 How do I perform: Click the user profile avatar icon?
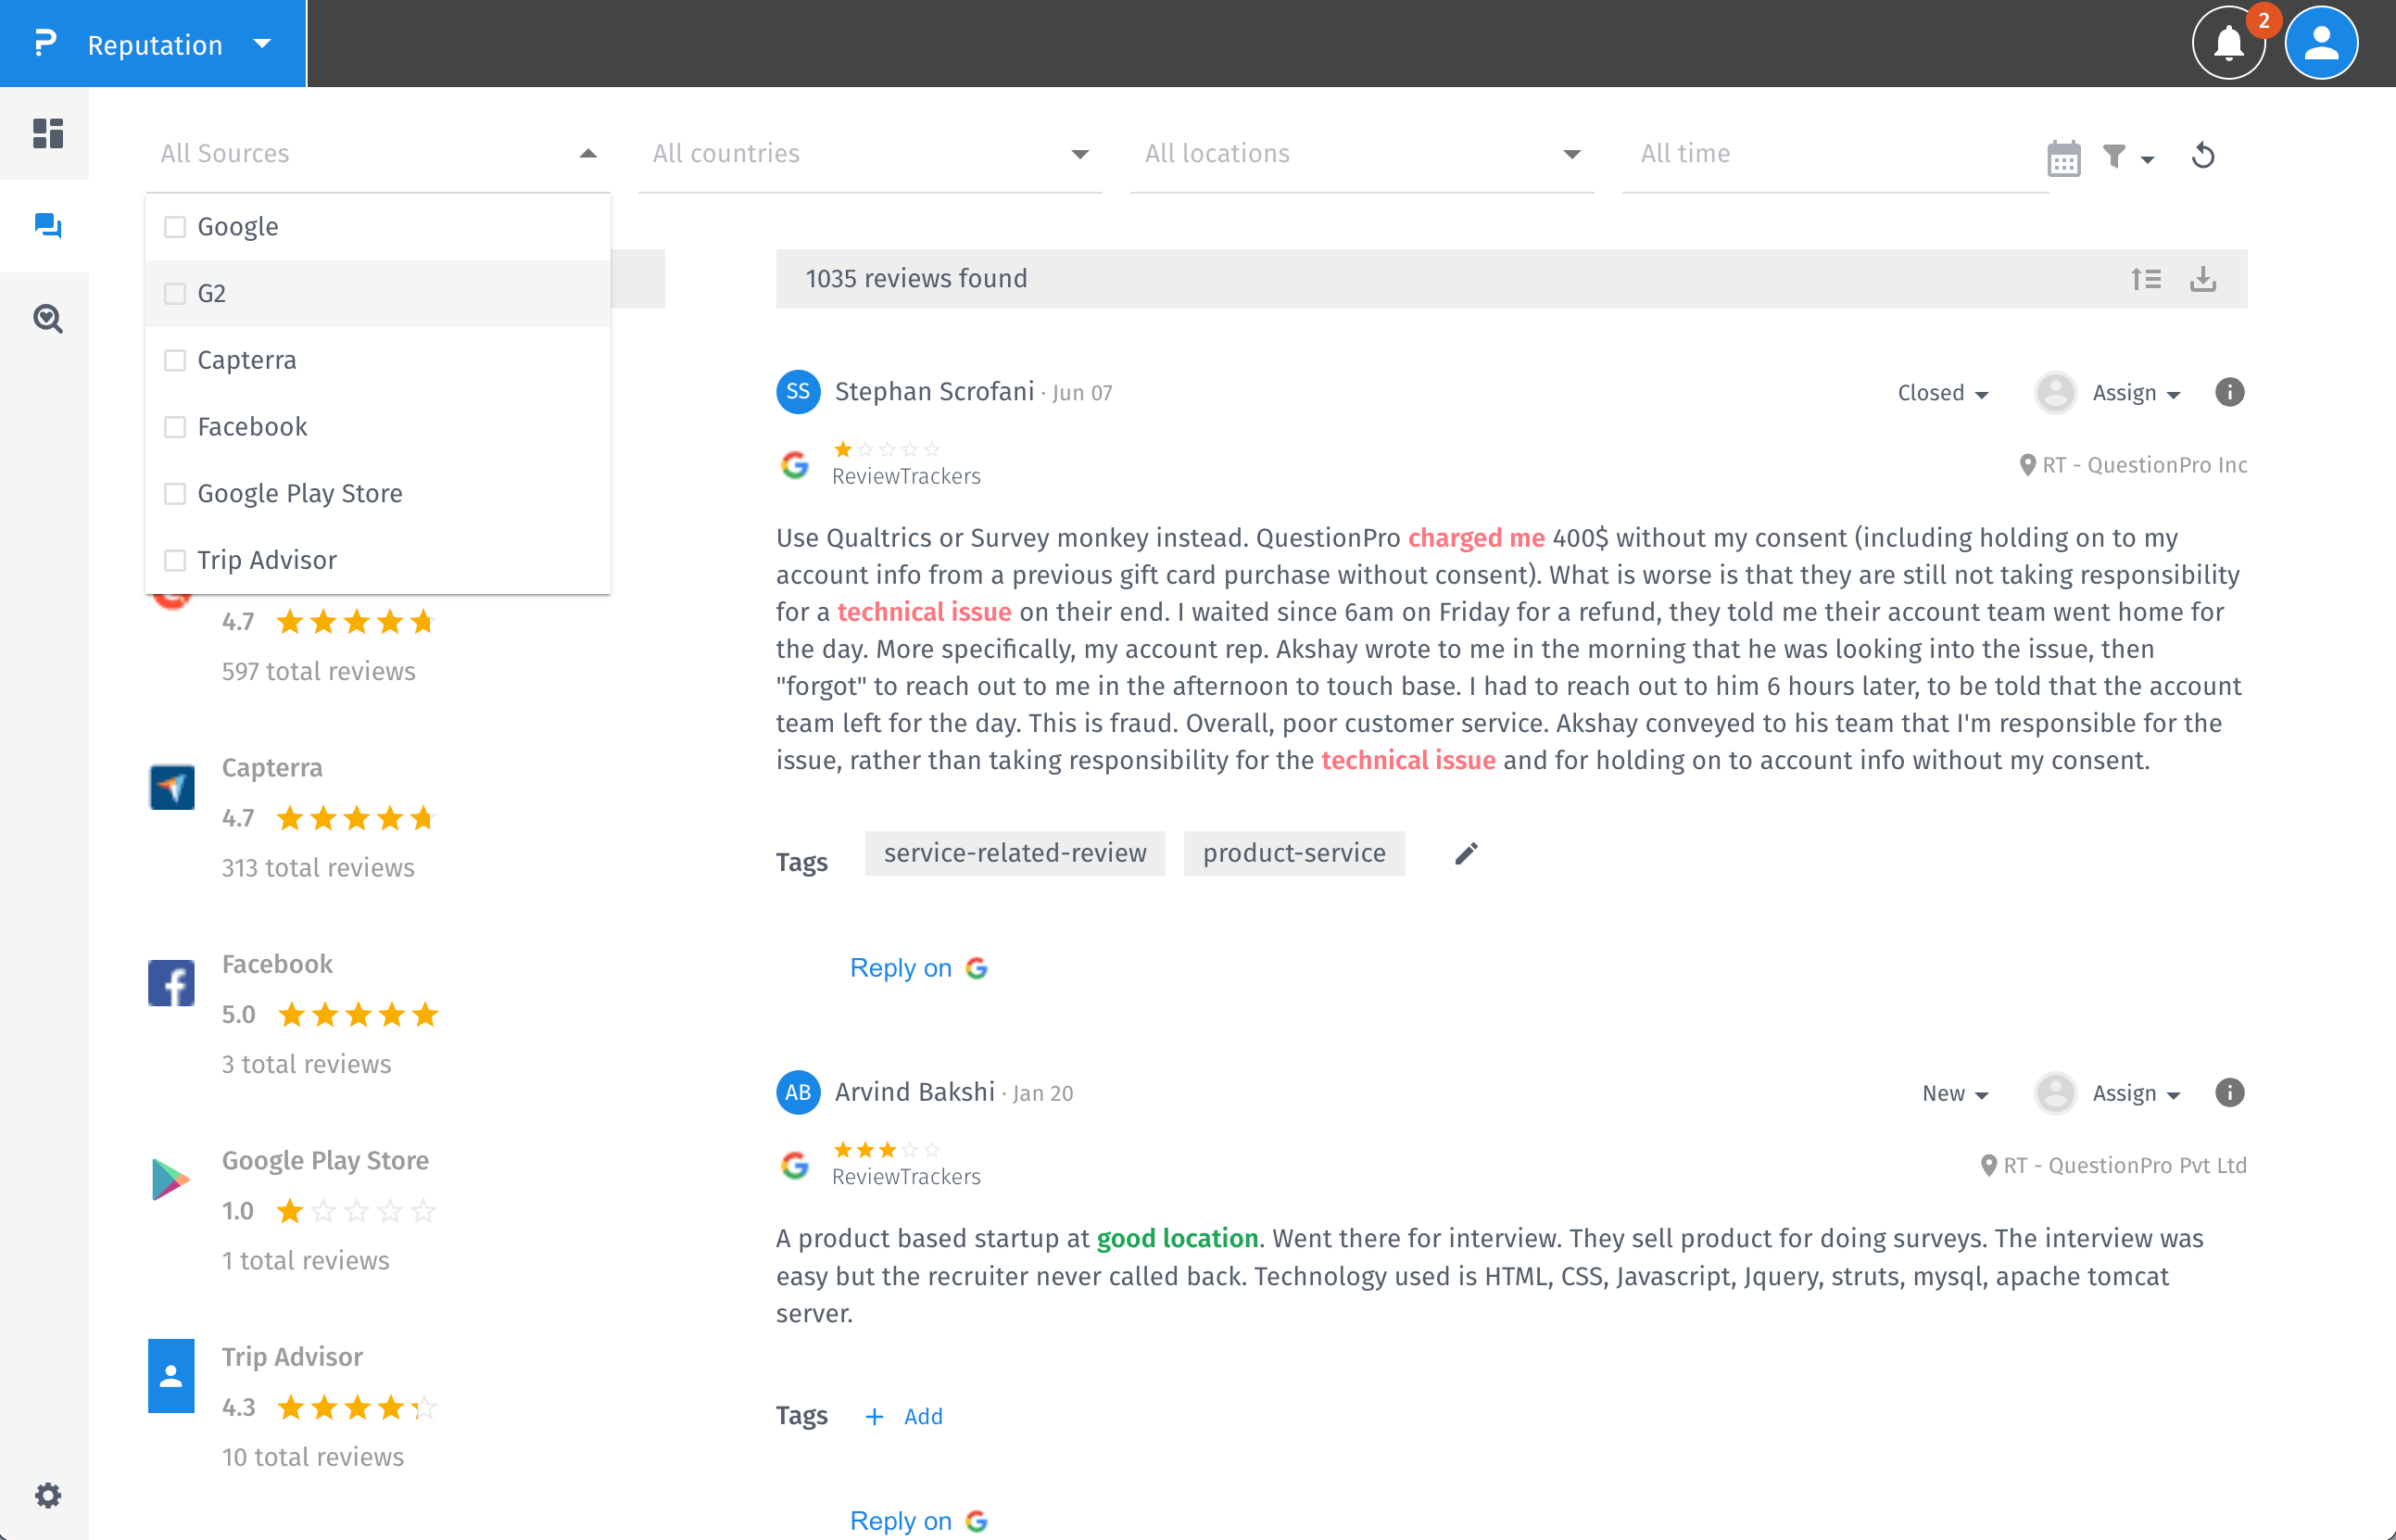2320,44
